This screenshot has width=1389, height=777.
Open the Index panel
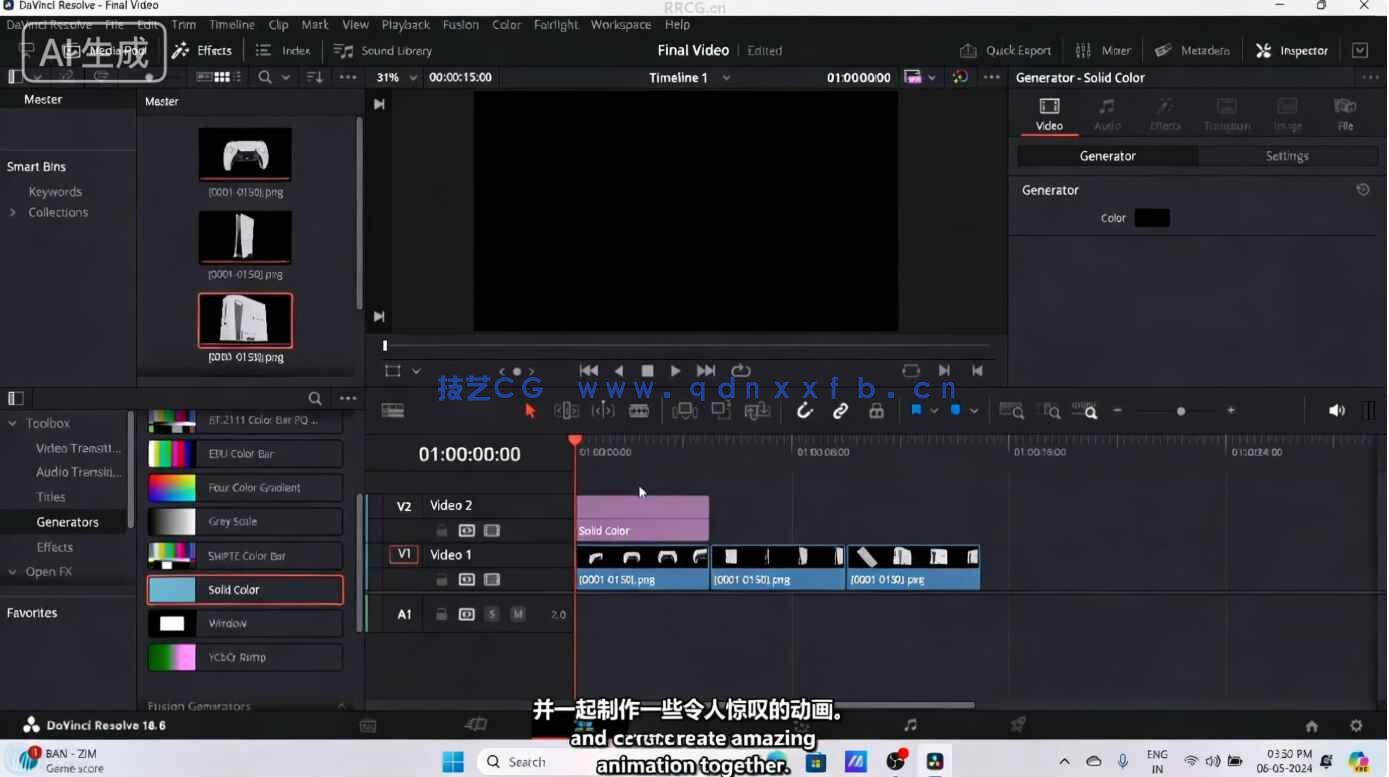tap(283, 50)
